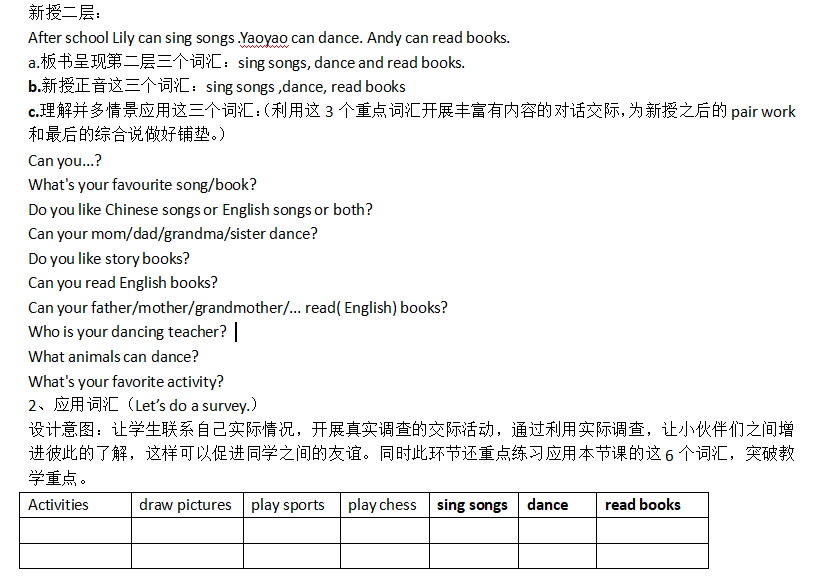
Task: Click the sentence 'Andy can read books.'
Action: click(x=438, y=38)
